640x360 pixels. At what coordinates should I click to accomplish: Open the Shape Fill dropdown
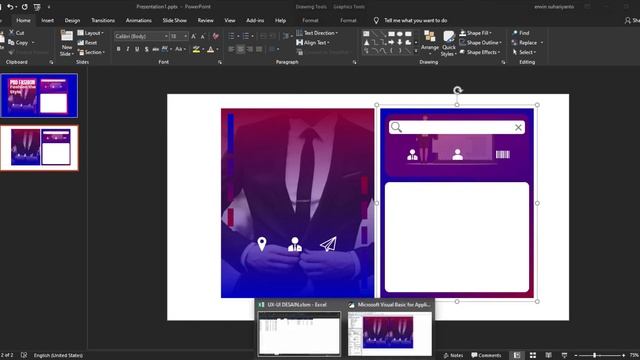click(476, 33)
